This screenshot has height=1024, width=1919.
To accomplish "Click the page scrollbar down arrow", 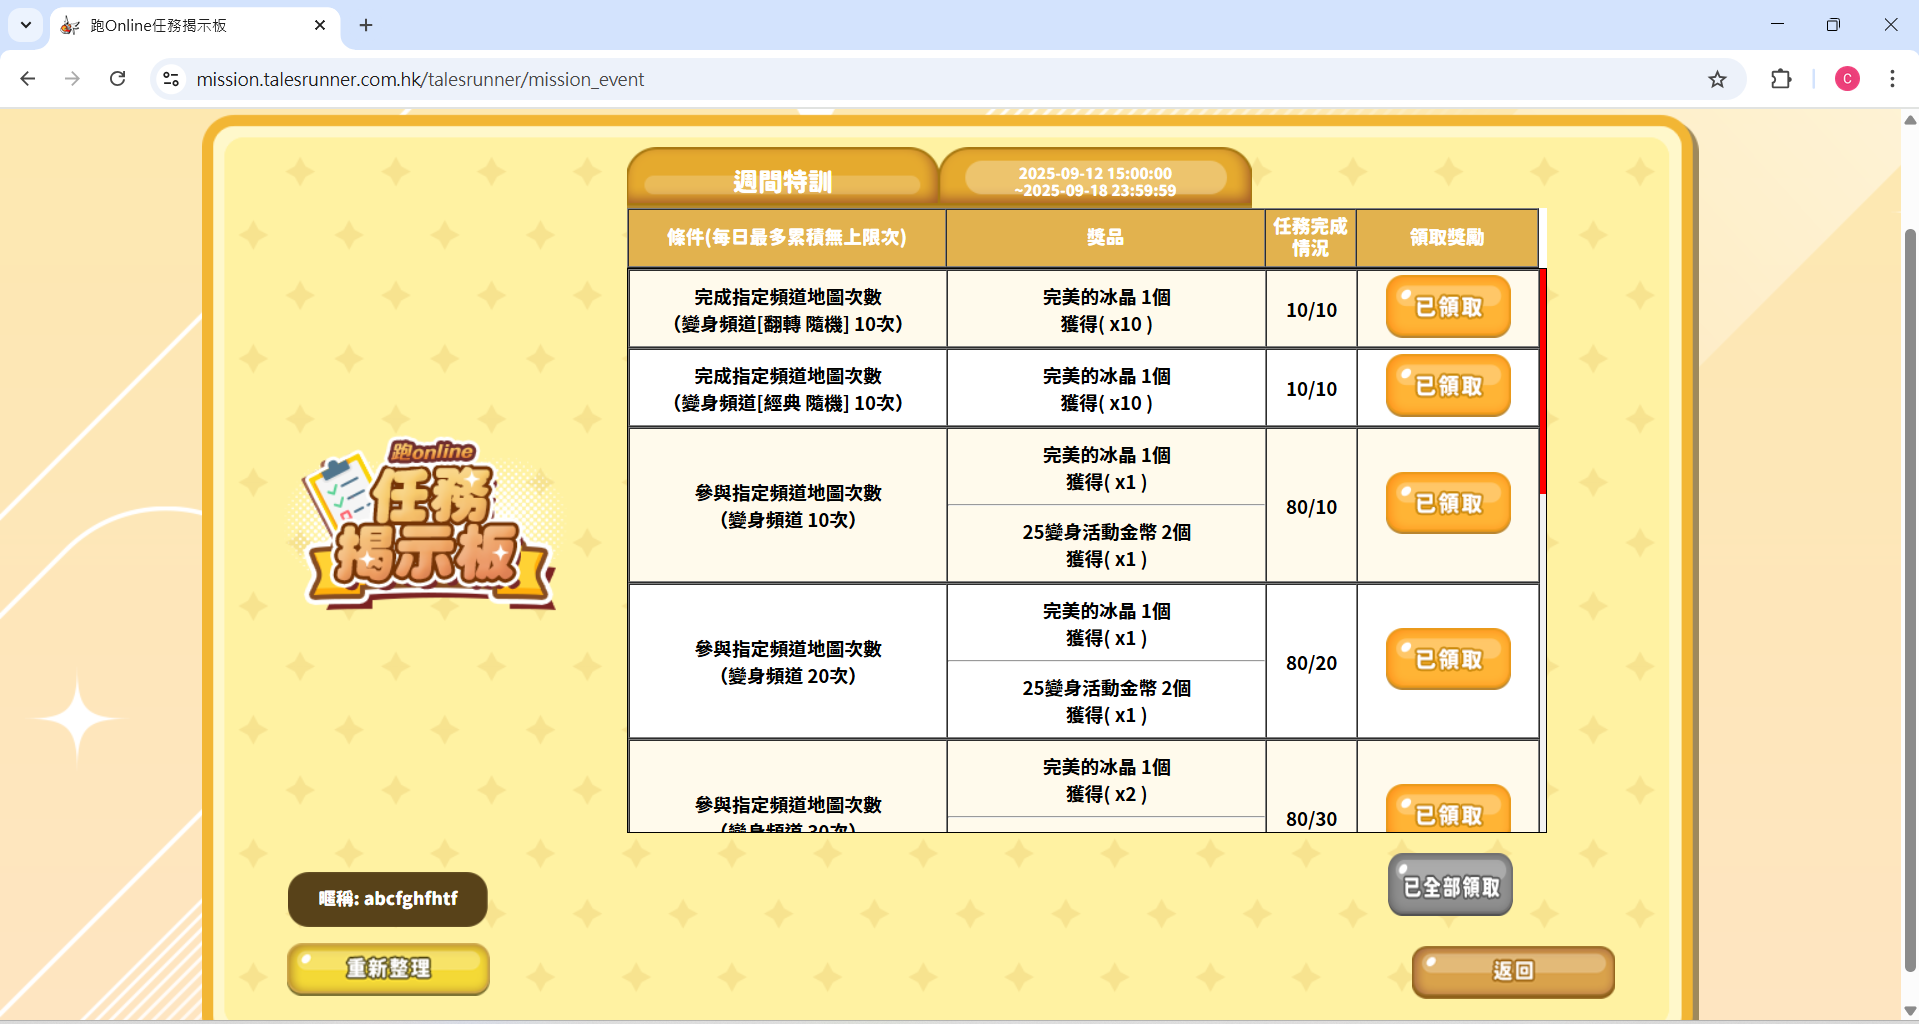I will click(x=1909, y=1009).
